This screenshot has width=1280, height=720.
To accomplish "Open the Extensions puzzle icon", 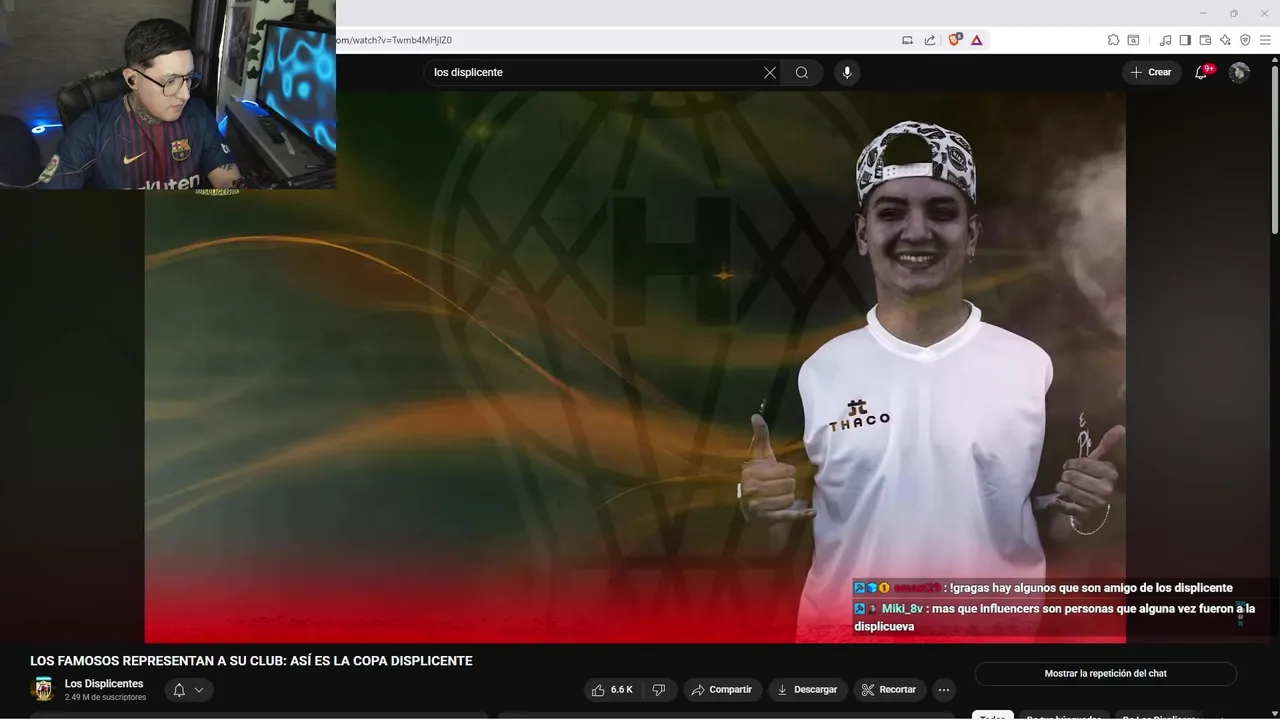I will pyautogui.click(x=1113, y=40).
